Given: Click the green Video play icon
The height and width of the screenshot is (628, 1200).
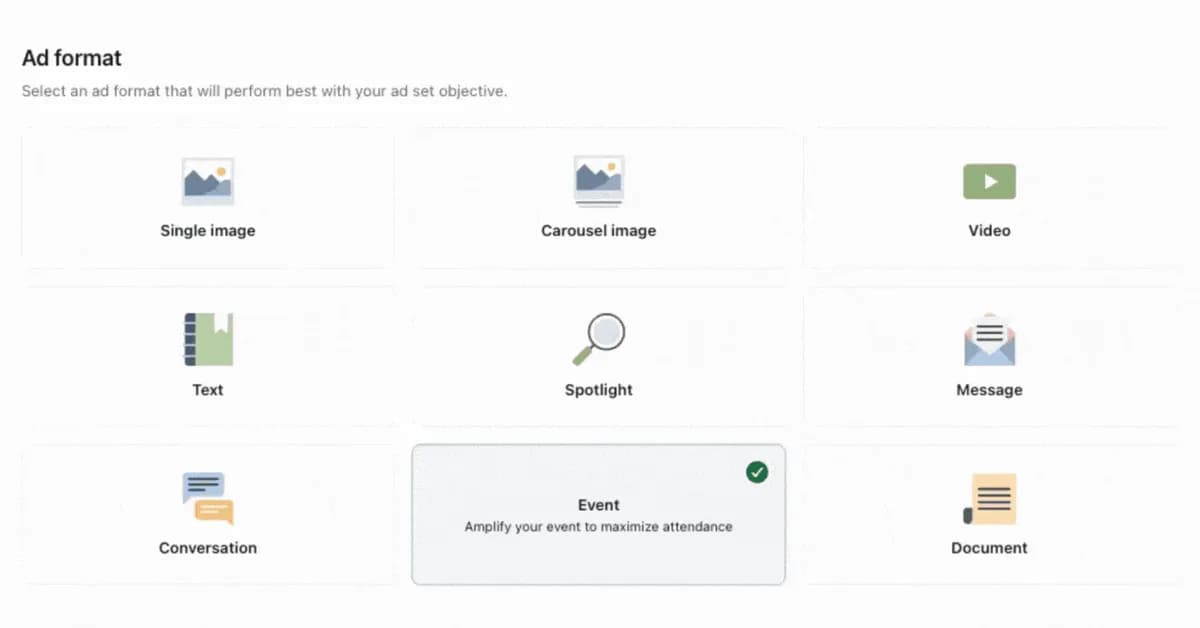Looking at the screenshot, I should [x=988, y=181].
